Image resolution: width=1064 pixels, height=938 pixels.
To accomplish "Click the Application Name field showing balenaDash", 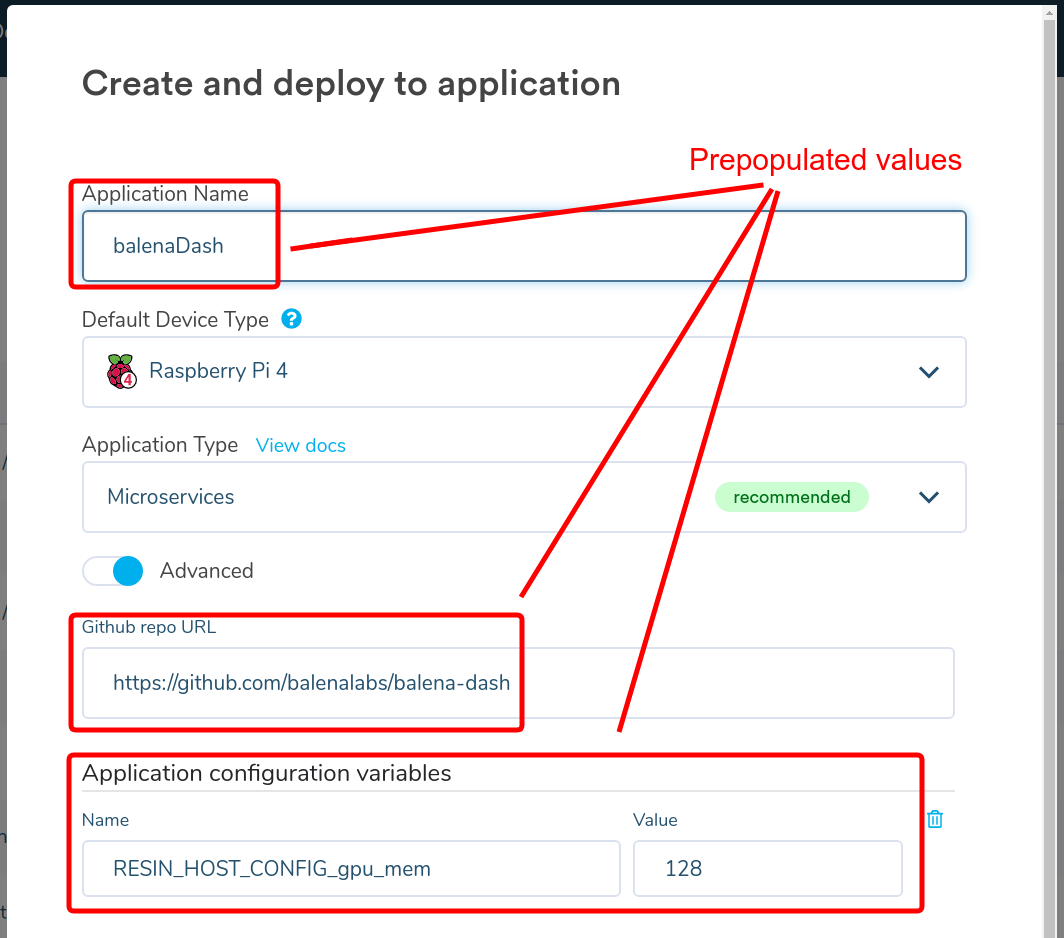I will [400, 245].
